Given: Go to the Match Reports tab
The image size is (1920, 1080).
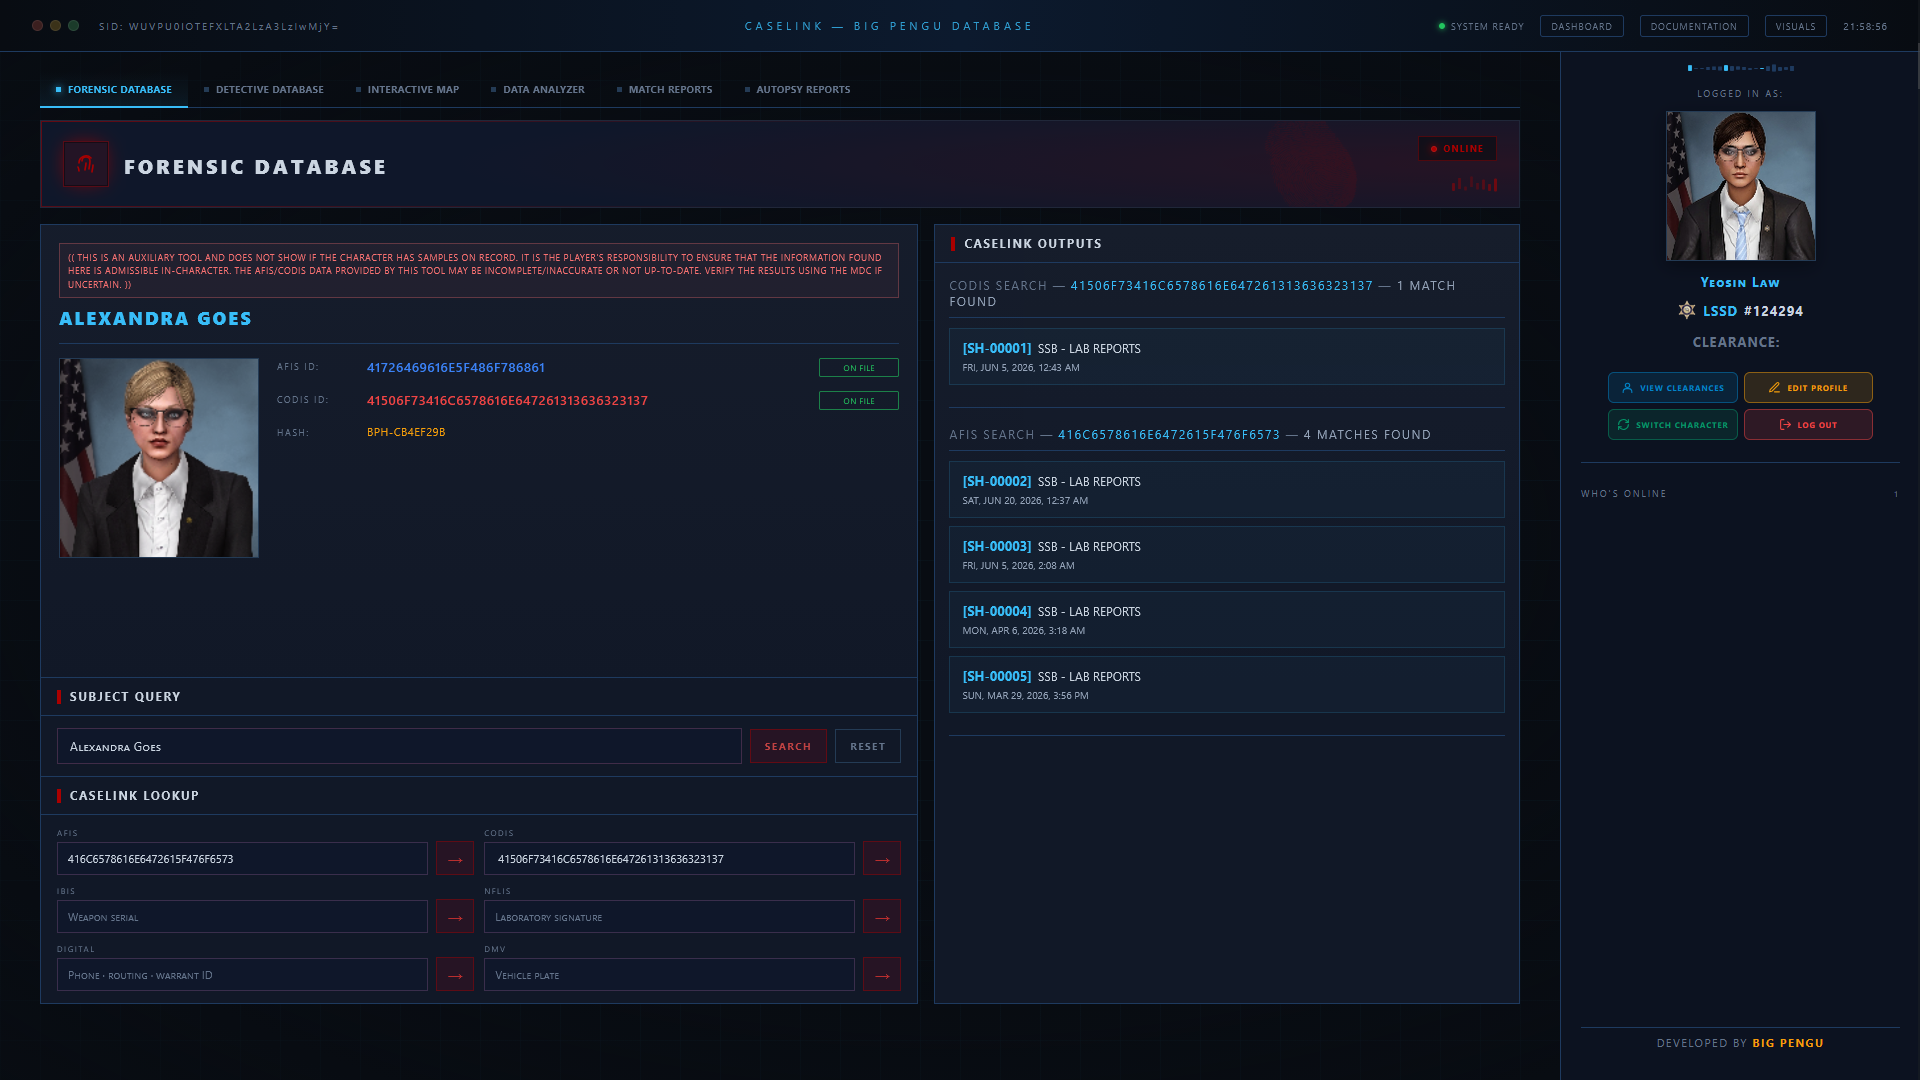Looking at the screenshot, I should 665,90.
